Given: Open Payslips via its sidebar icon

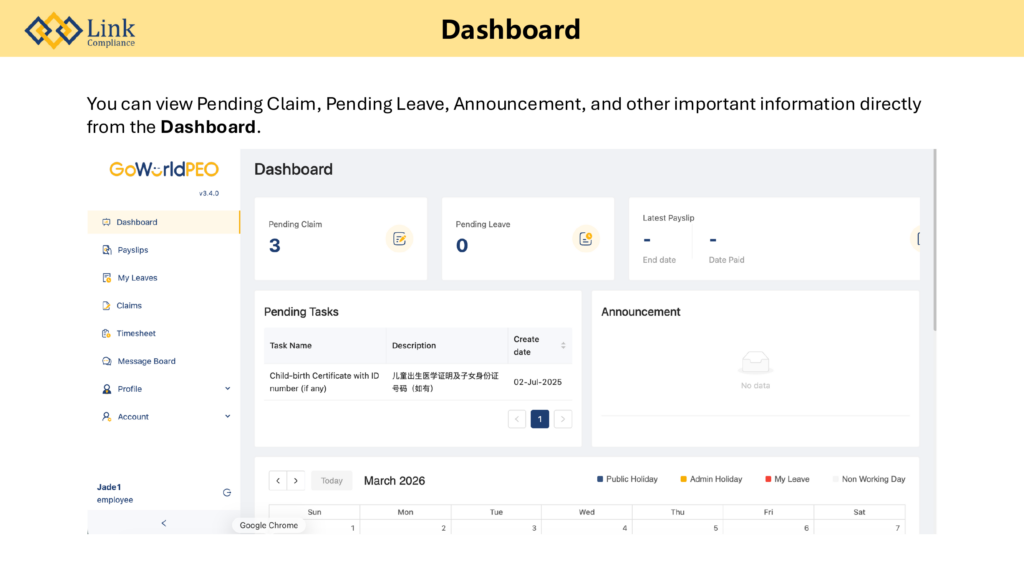Looking at the screenshot, I should (x=107, y=250).
